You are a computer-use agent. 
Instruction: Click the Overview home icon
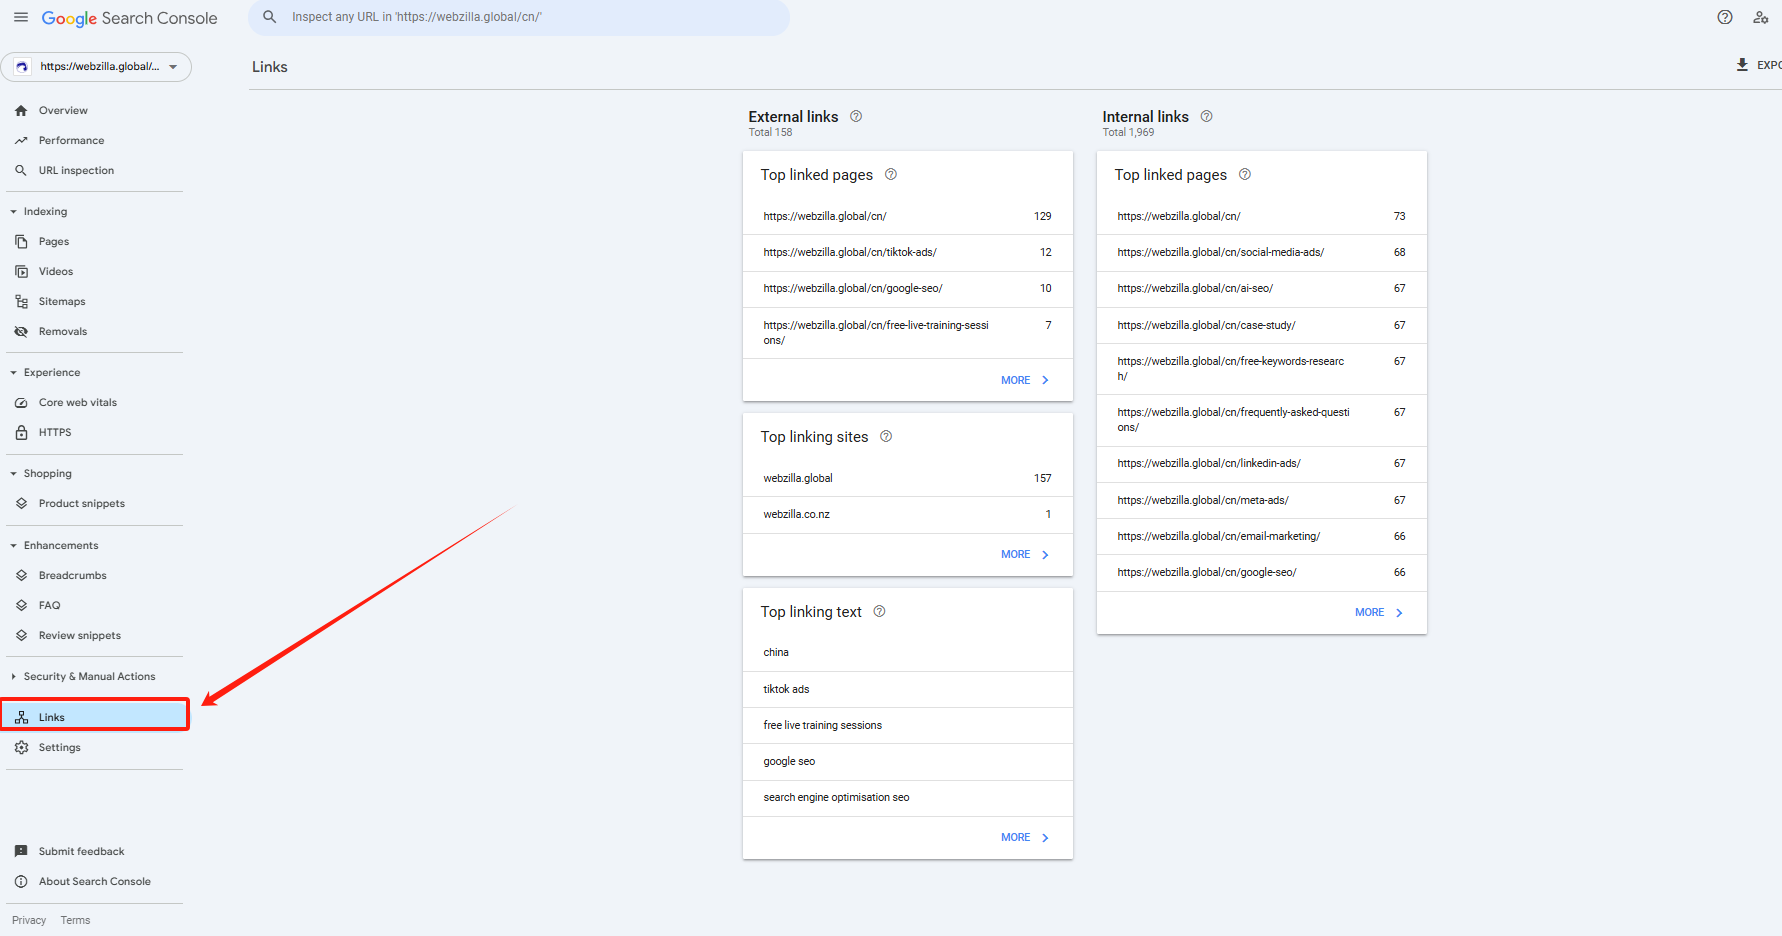tap(21, 111)
